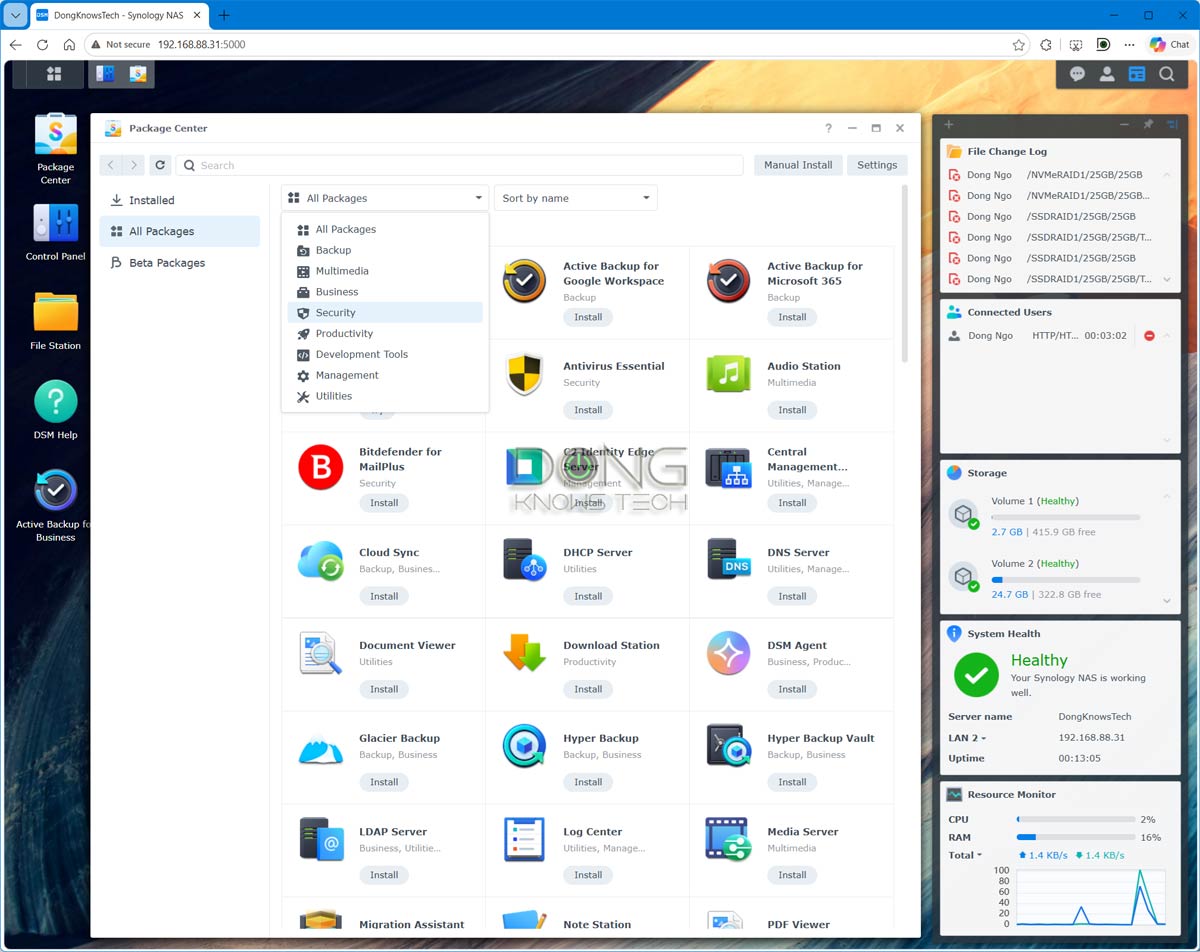Open the DSM main menu grid
The image size is (1200, 952).
tap(54, 74)
